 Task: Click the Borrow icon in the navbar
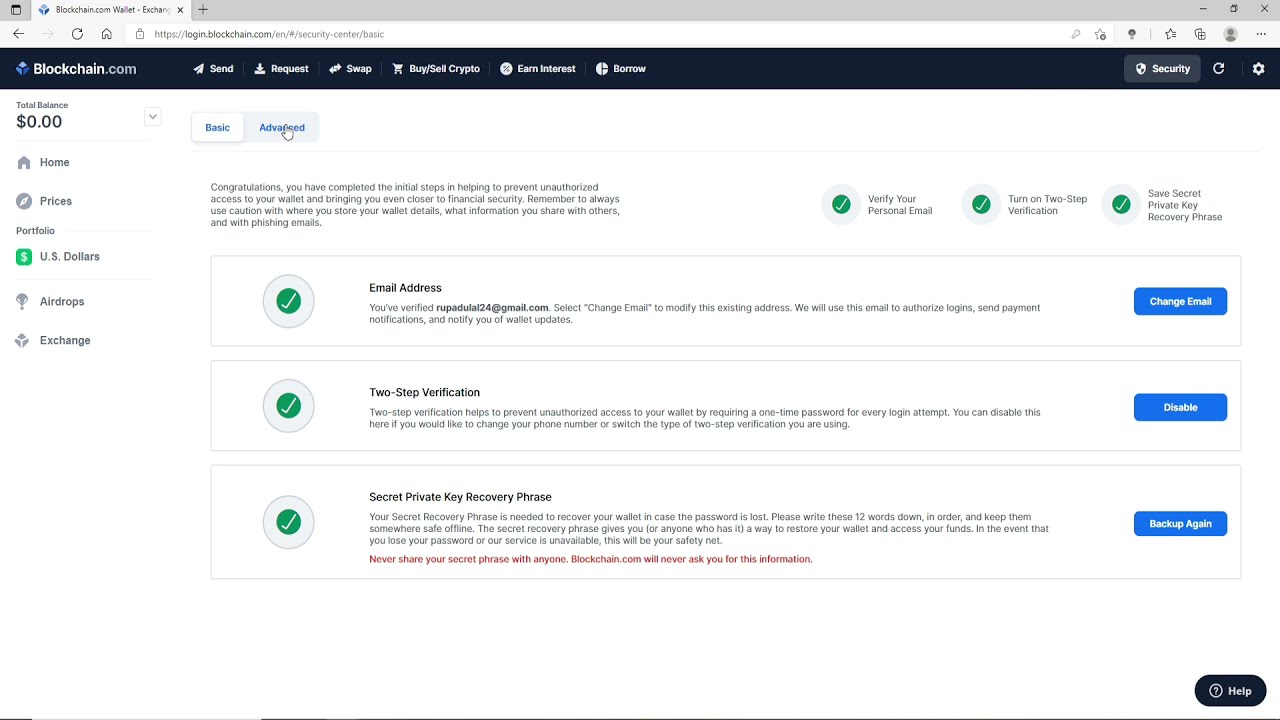pyautogui.click(x=602, y=69)
